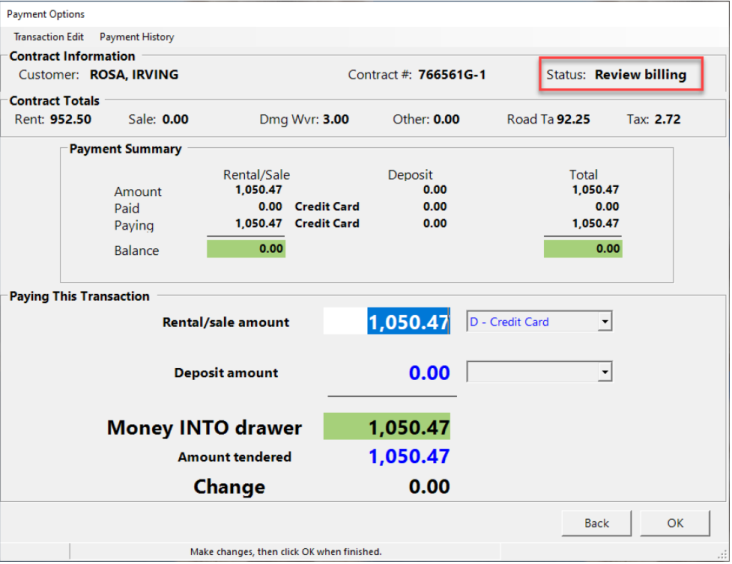The width and height of the screenshot is (732, 564).
Task: Click the Tax value 2.72
Action: click(x=667, y=120)
